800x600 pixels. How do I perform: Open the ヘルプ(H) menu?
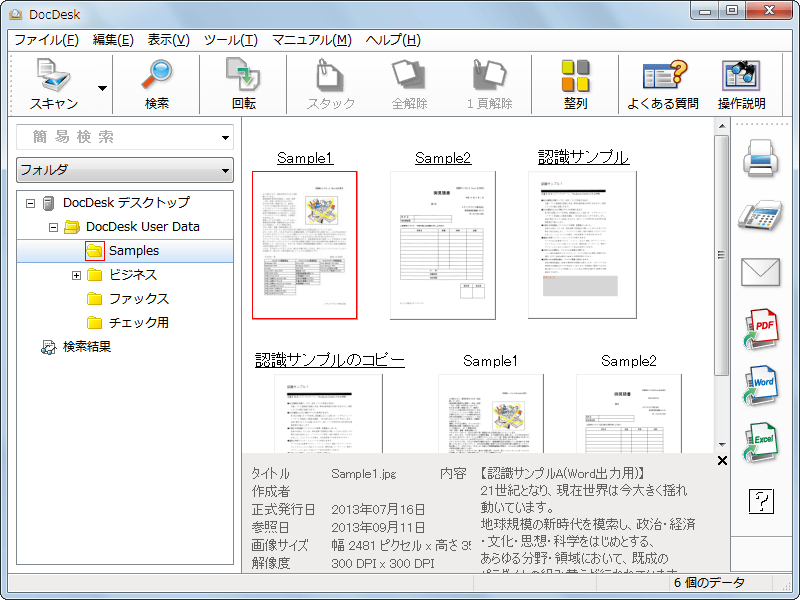coord(393,40)
